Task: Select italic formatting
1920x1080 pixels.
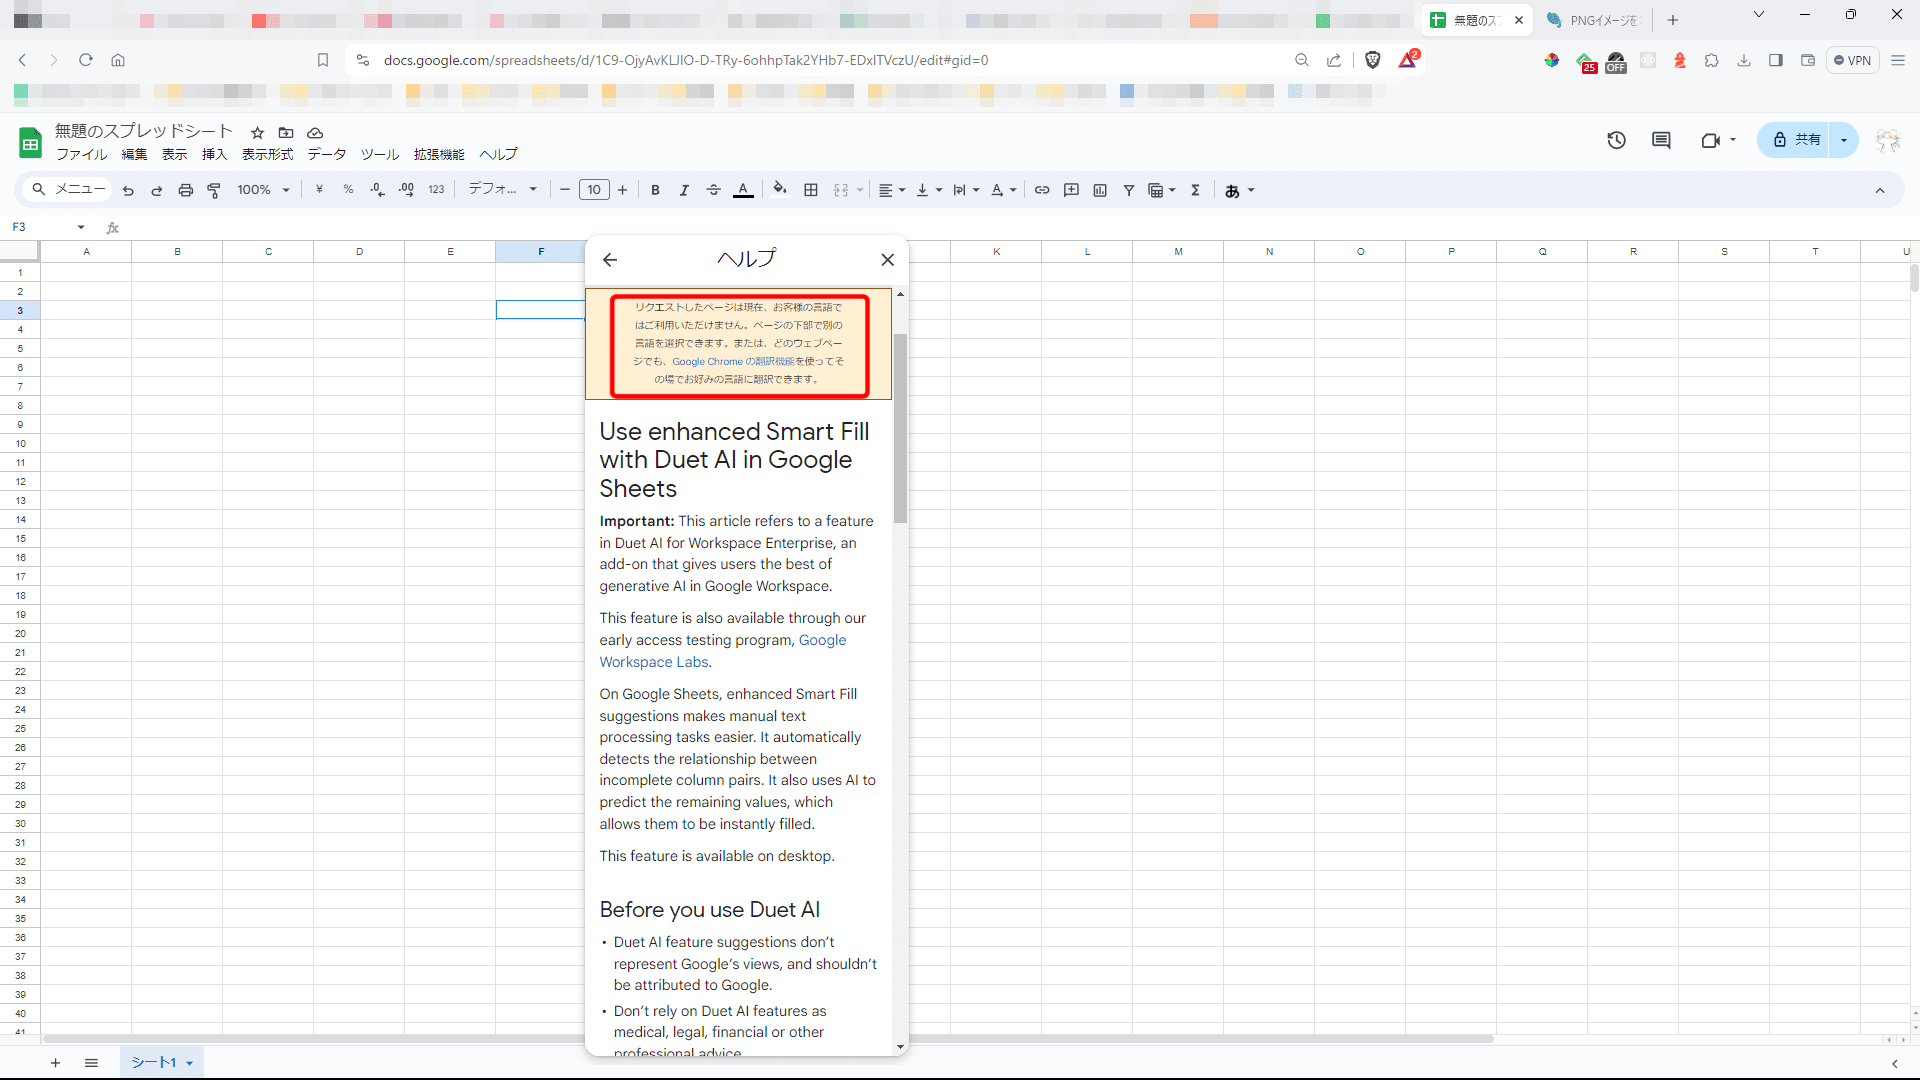Action: (x=685, y=190)
